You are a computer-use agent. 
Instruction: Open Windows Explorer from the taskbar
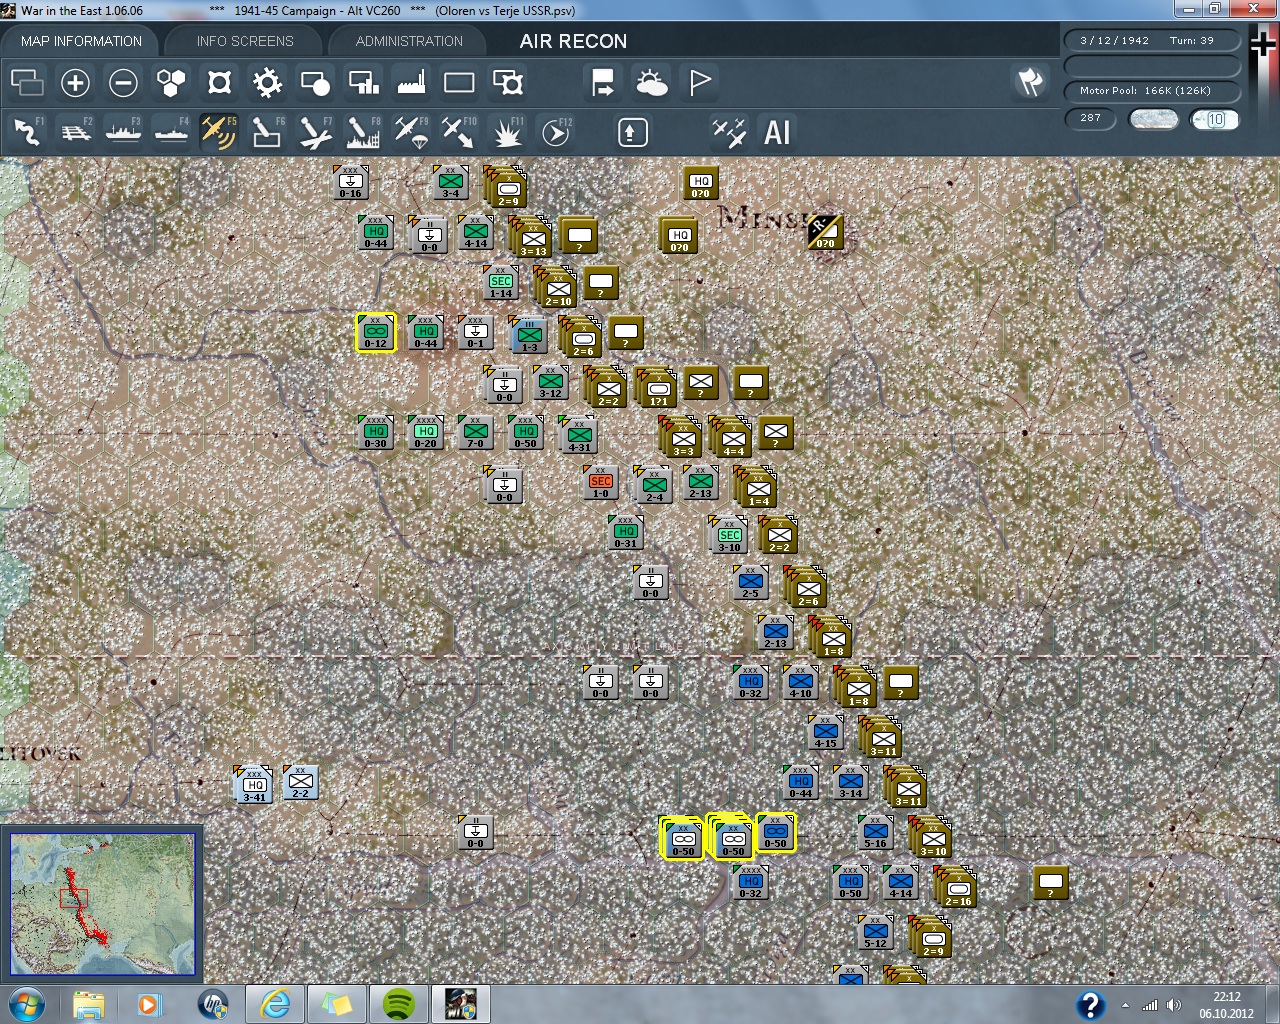click(88, 1004)
